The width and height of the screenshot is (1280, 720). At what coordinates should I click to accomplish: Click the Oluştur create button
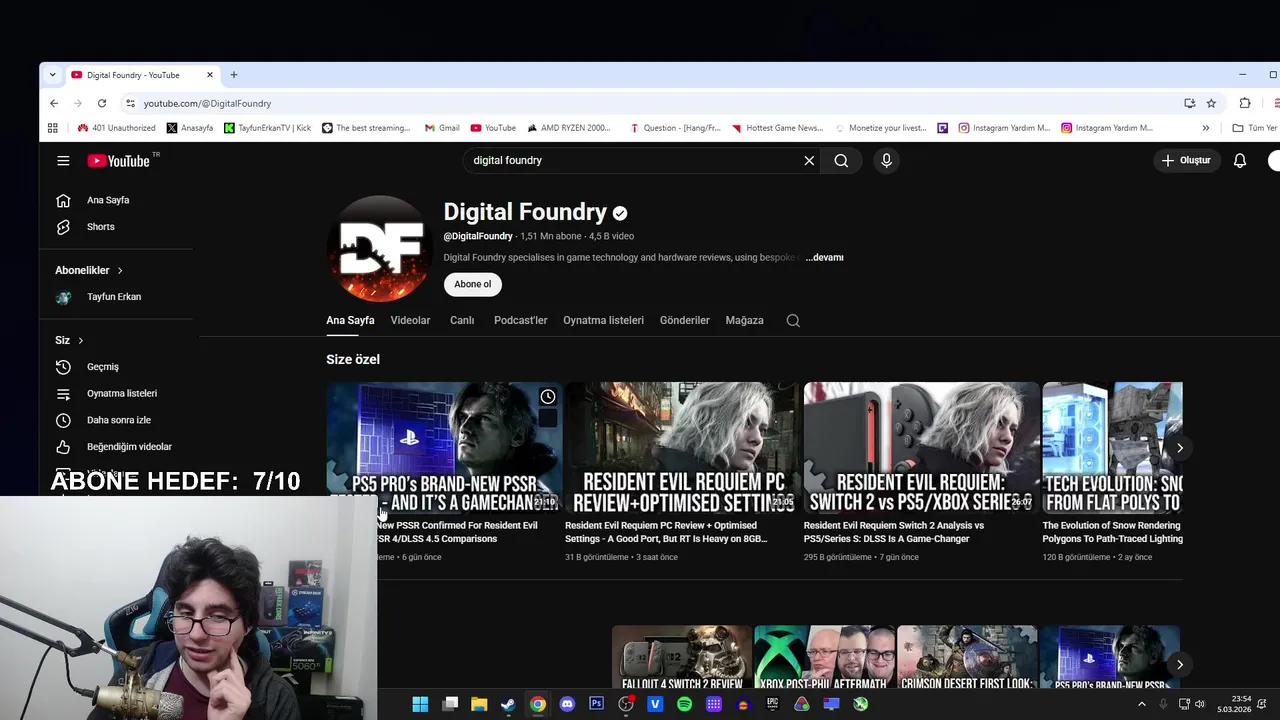point(1187,160)
